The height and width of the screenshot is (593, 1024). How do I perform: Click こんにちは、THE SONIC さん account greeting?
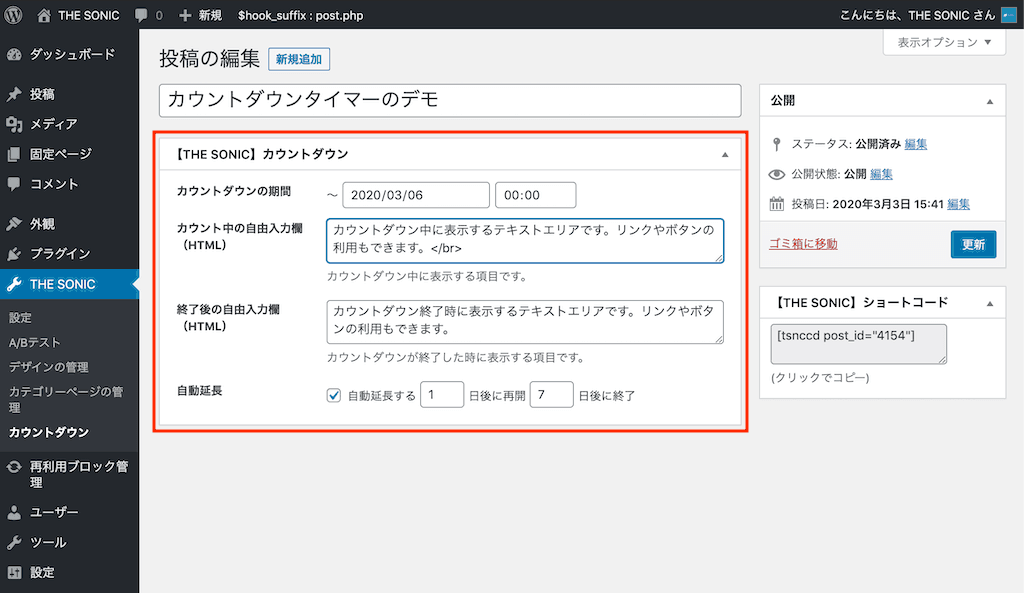[917, 15]
